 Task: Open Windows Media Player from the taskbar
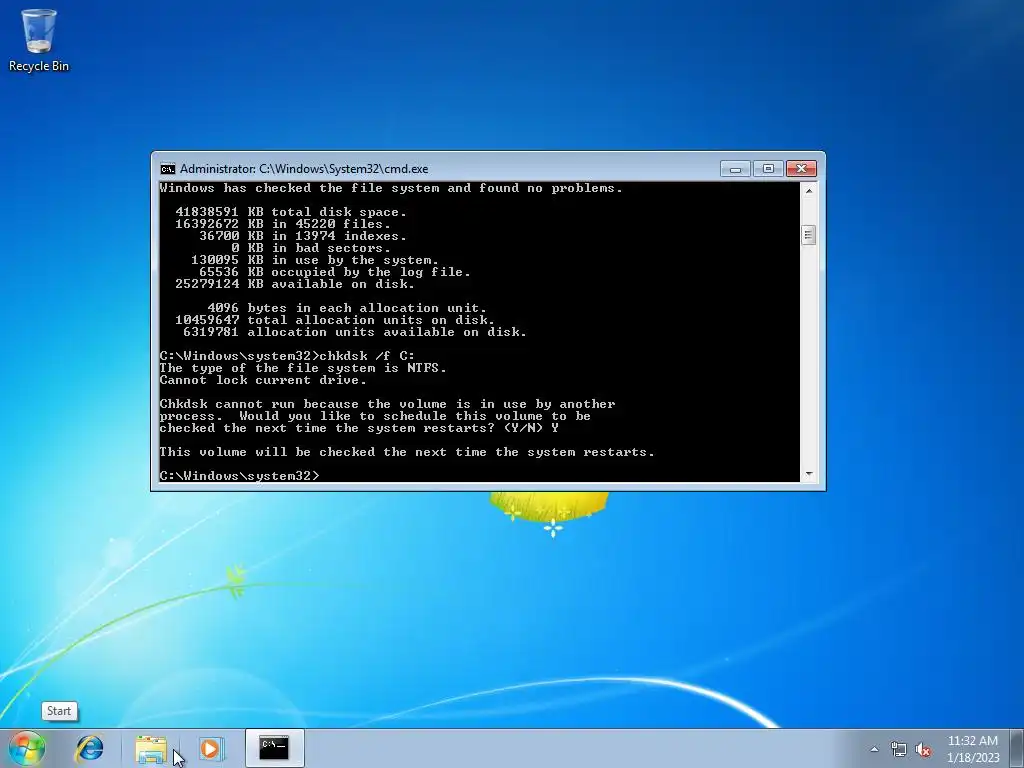[212, 748]
